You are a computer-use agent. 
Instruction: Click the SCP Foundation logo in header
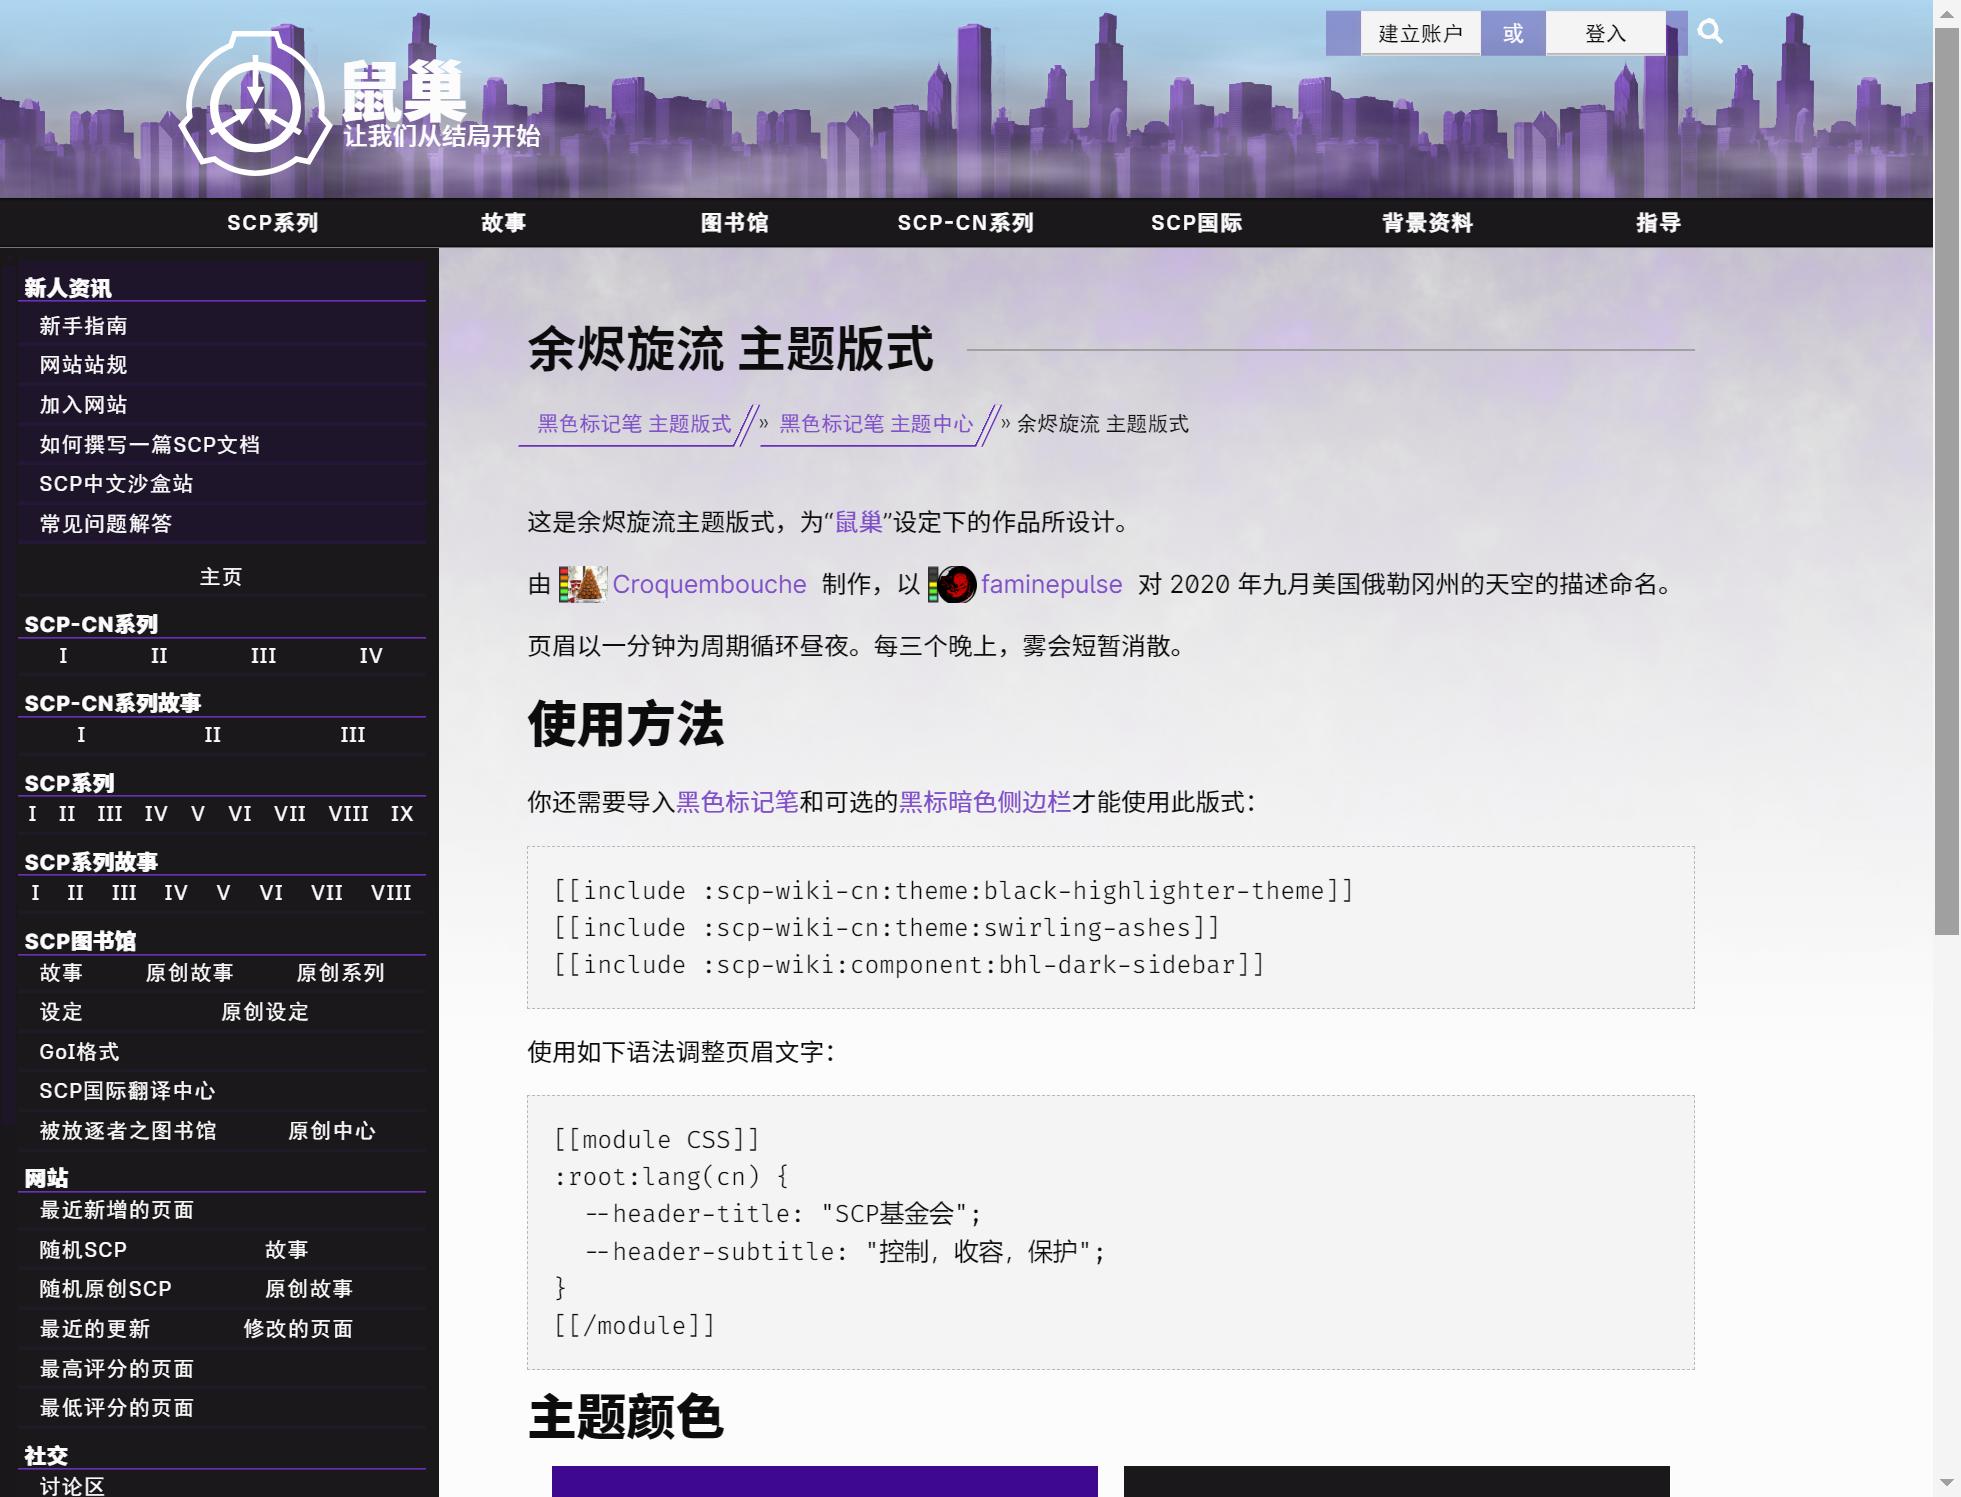coord(256,104)
